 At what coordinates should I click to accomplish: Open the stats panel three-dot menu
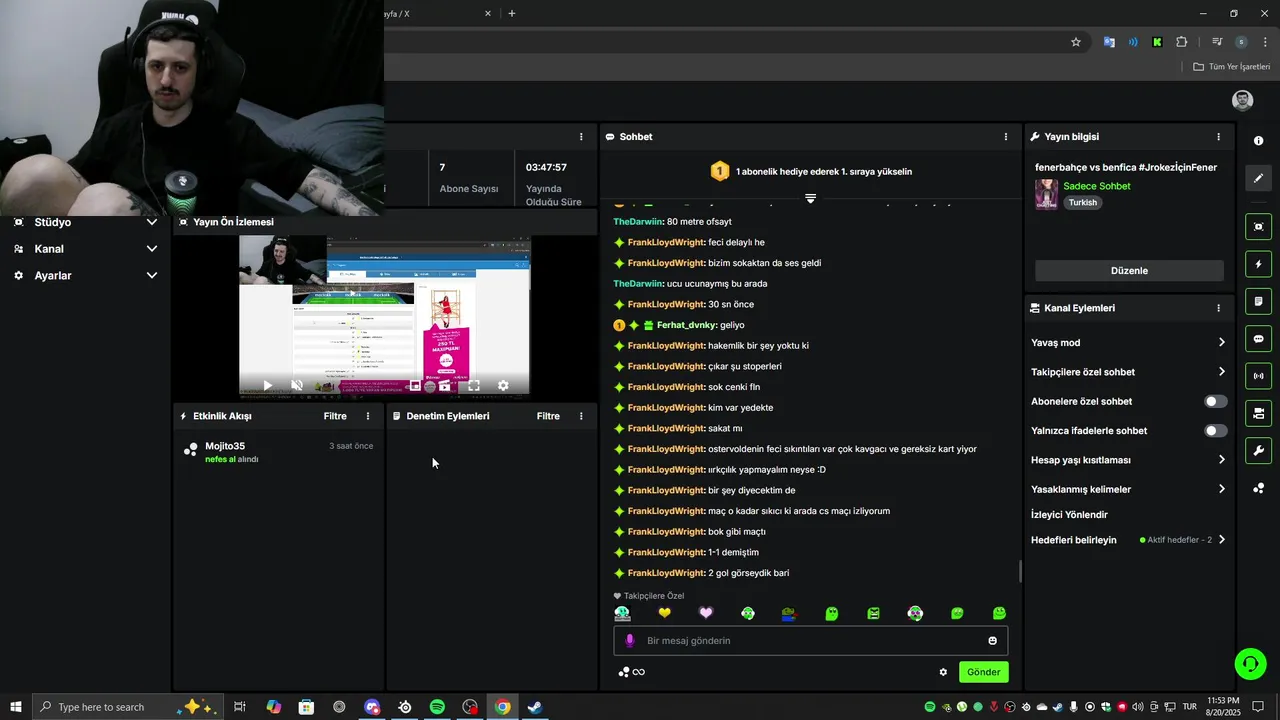click(581, 136)
